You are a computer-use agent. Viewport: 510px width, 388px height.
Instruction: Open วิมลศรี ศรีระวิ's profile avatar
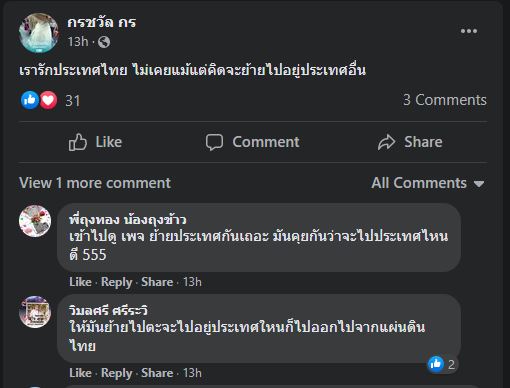[35, 312]
